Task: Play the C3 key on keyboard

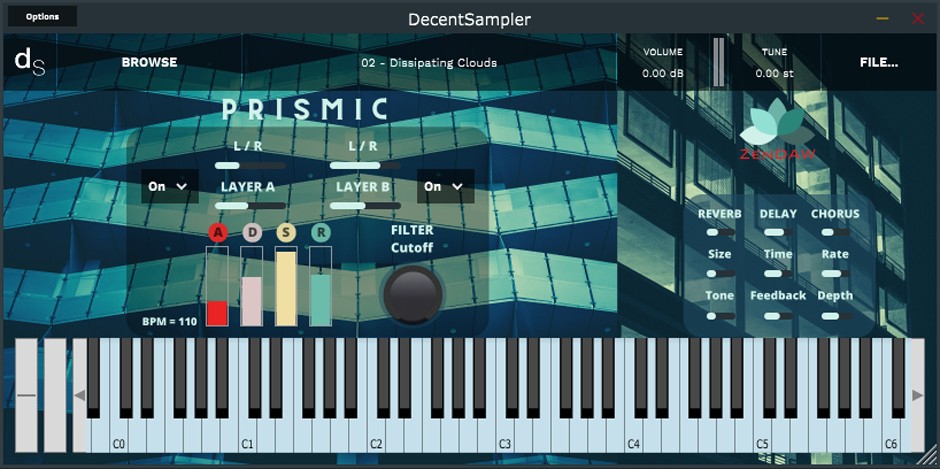Action: pyautogui.click(x=505, y=437)
